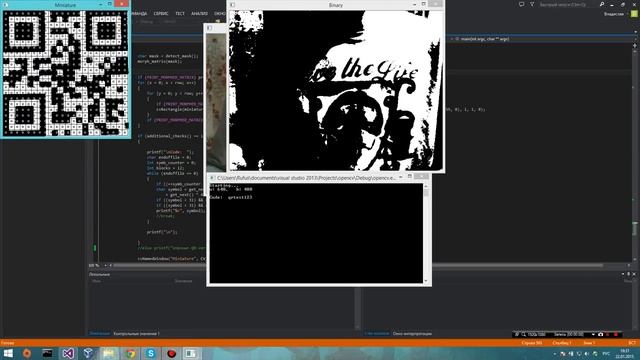Click the console window title bar icon
Screen dimensions: 640x360
[212, 178]
